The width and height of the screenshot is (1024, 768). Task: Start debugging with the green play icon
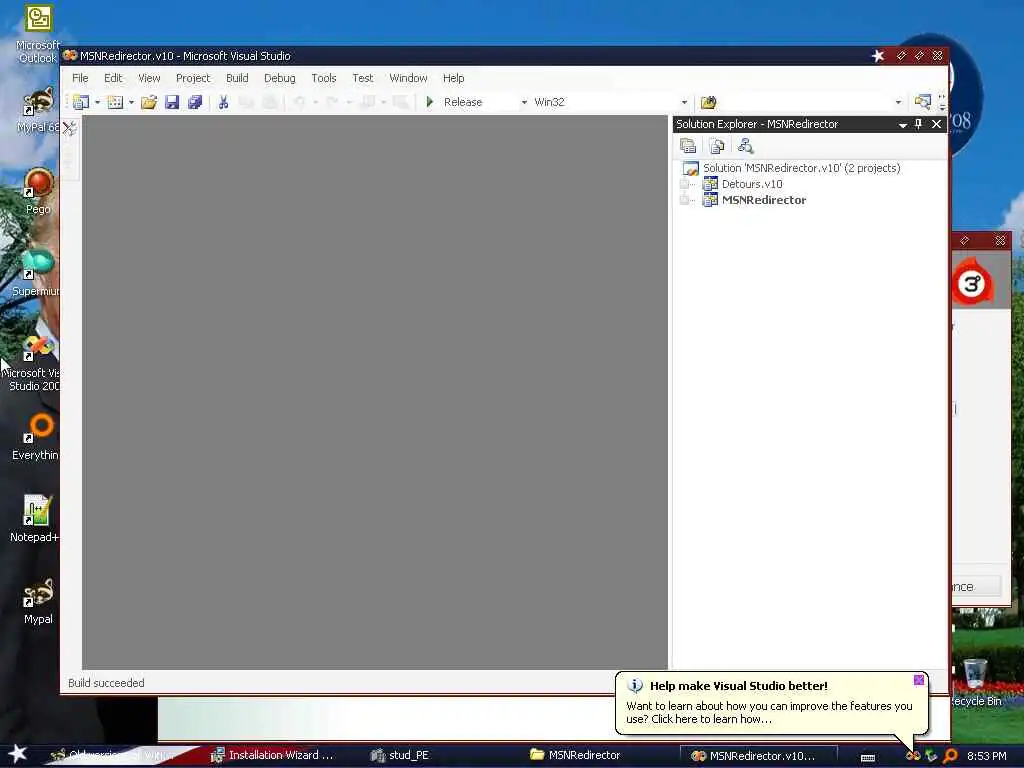(x=430, y=102)
